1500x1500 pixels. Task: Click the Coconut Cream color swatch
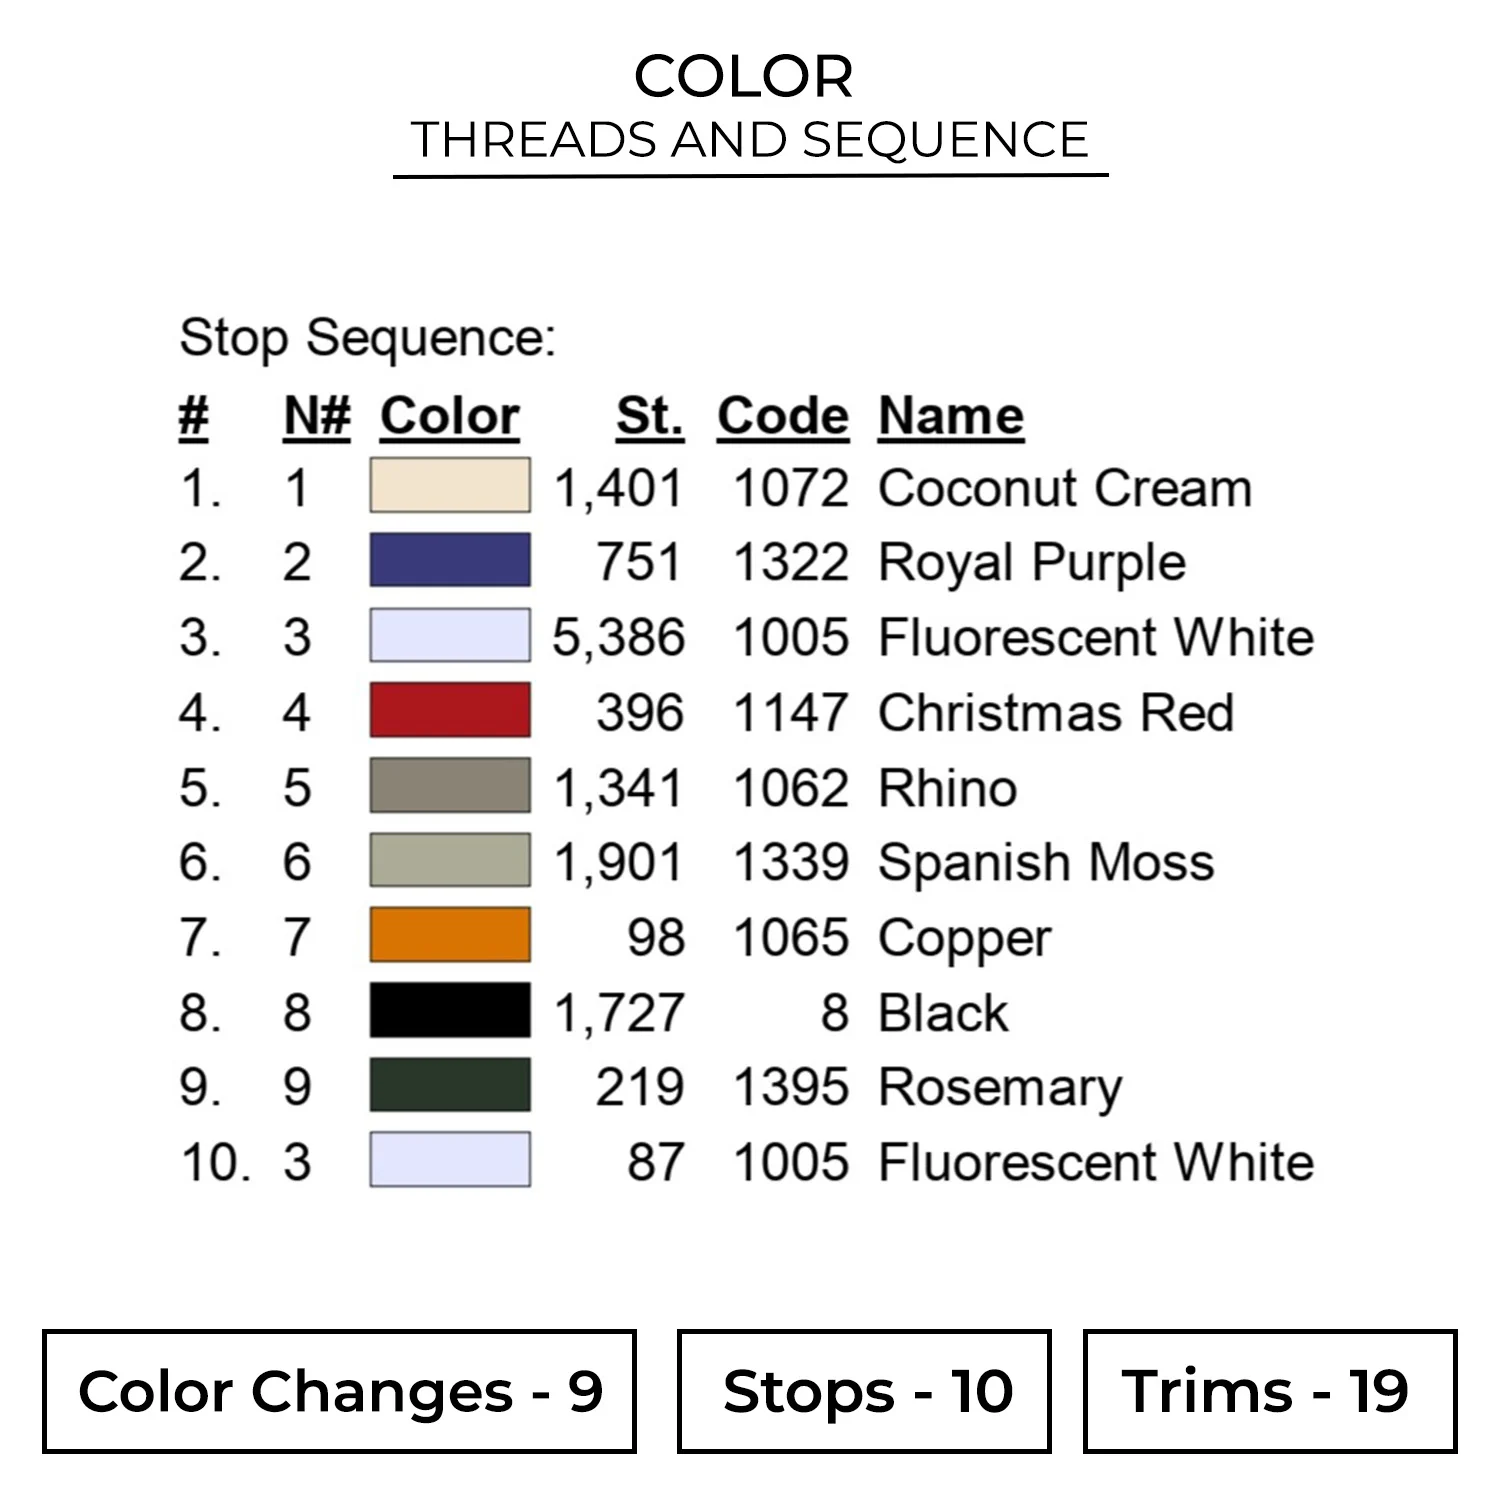coord(450,486)
